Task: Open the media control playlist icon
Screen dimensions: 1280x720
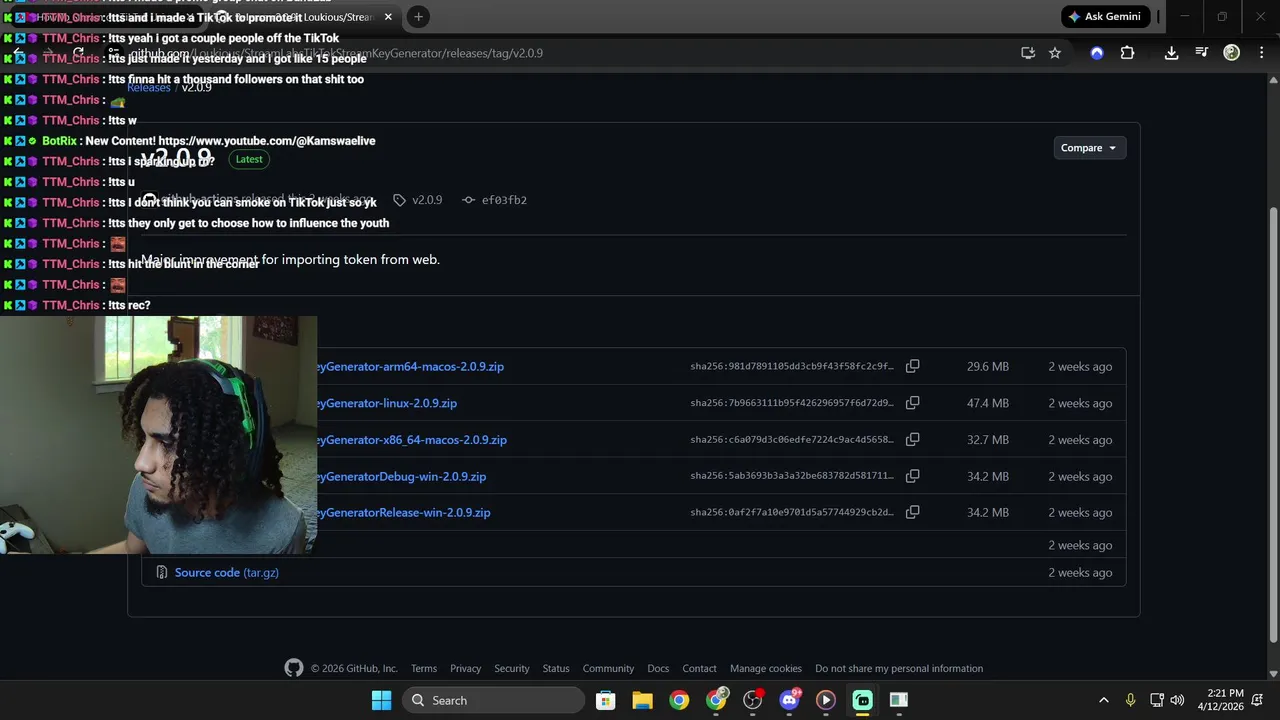Action: click(x=1201, y=53)
